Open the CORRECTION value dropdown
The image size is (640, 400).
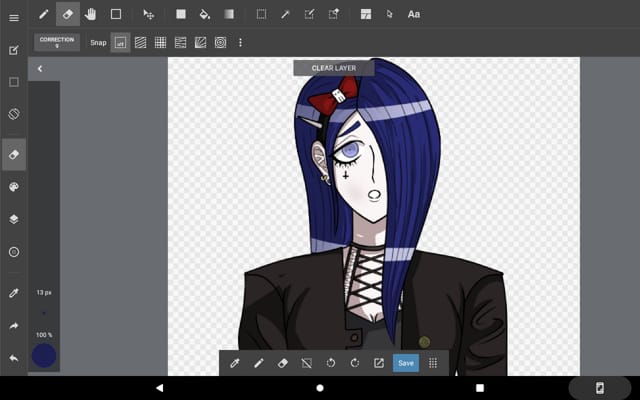click(57, 42)
